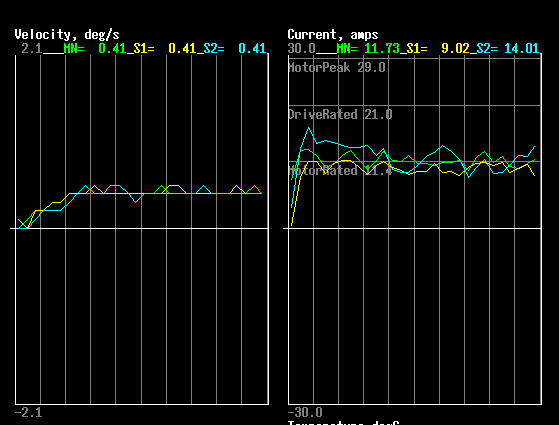Screen dimensions: 559x425
Task: Click the -2.1 velocity lower scale value
Action: [x=28, y=413]
